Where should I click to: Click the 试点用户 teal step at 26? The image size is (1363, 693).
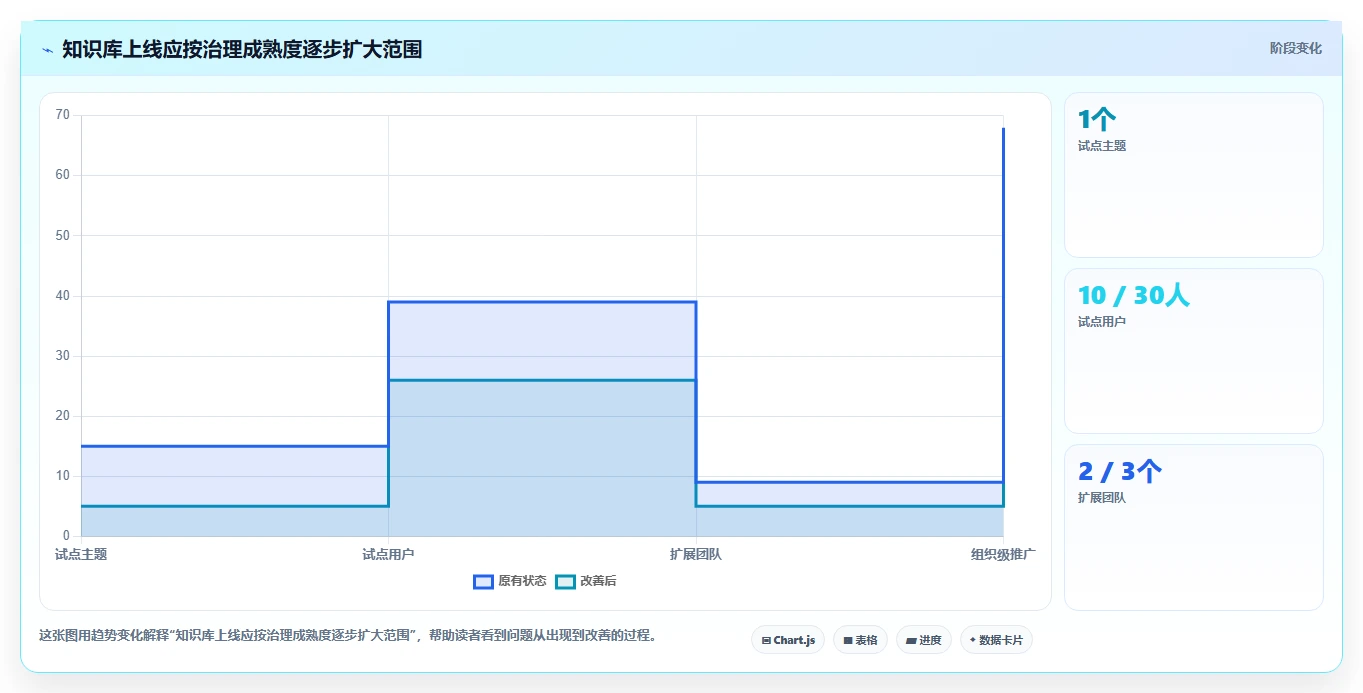click(542, 380)
